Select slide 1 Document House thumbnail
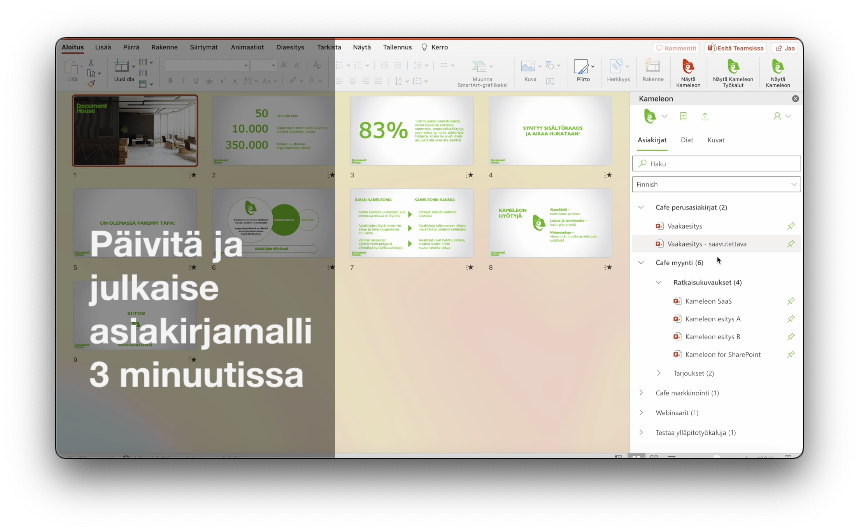 135,130
